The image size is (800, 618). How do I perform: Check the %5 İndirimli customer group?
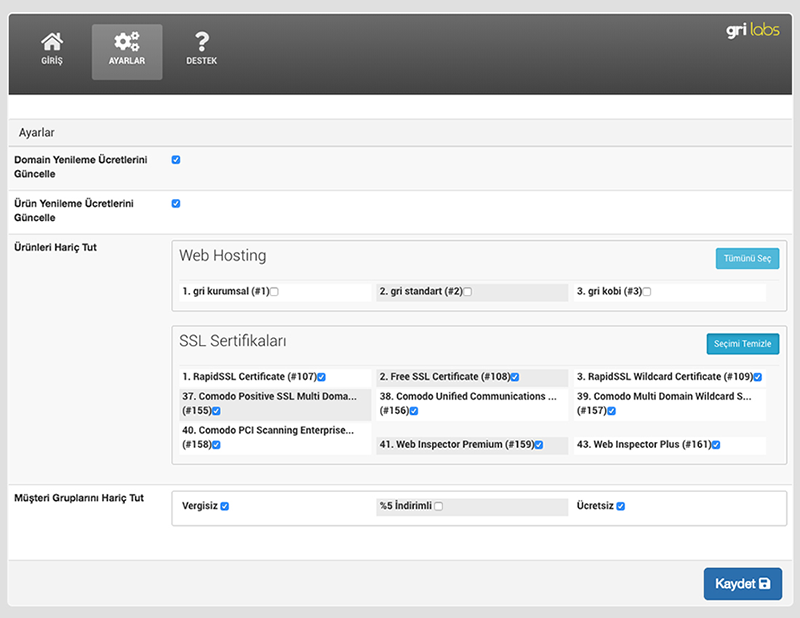tap(439, 506)
